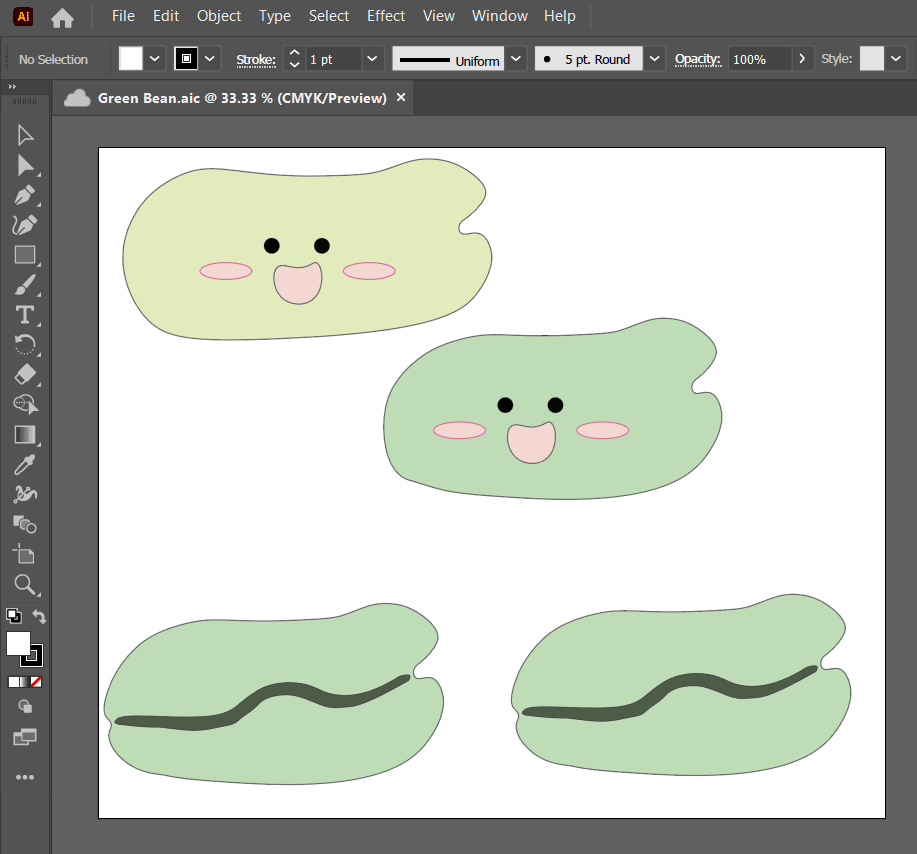Click the white Fill box in toolbar
The image size is (917, 854).
click(18, 643)
